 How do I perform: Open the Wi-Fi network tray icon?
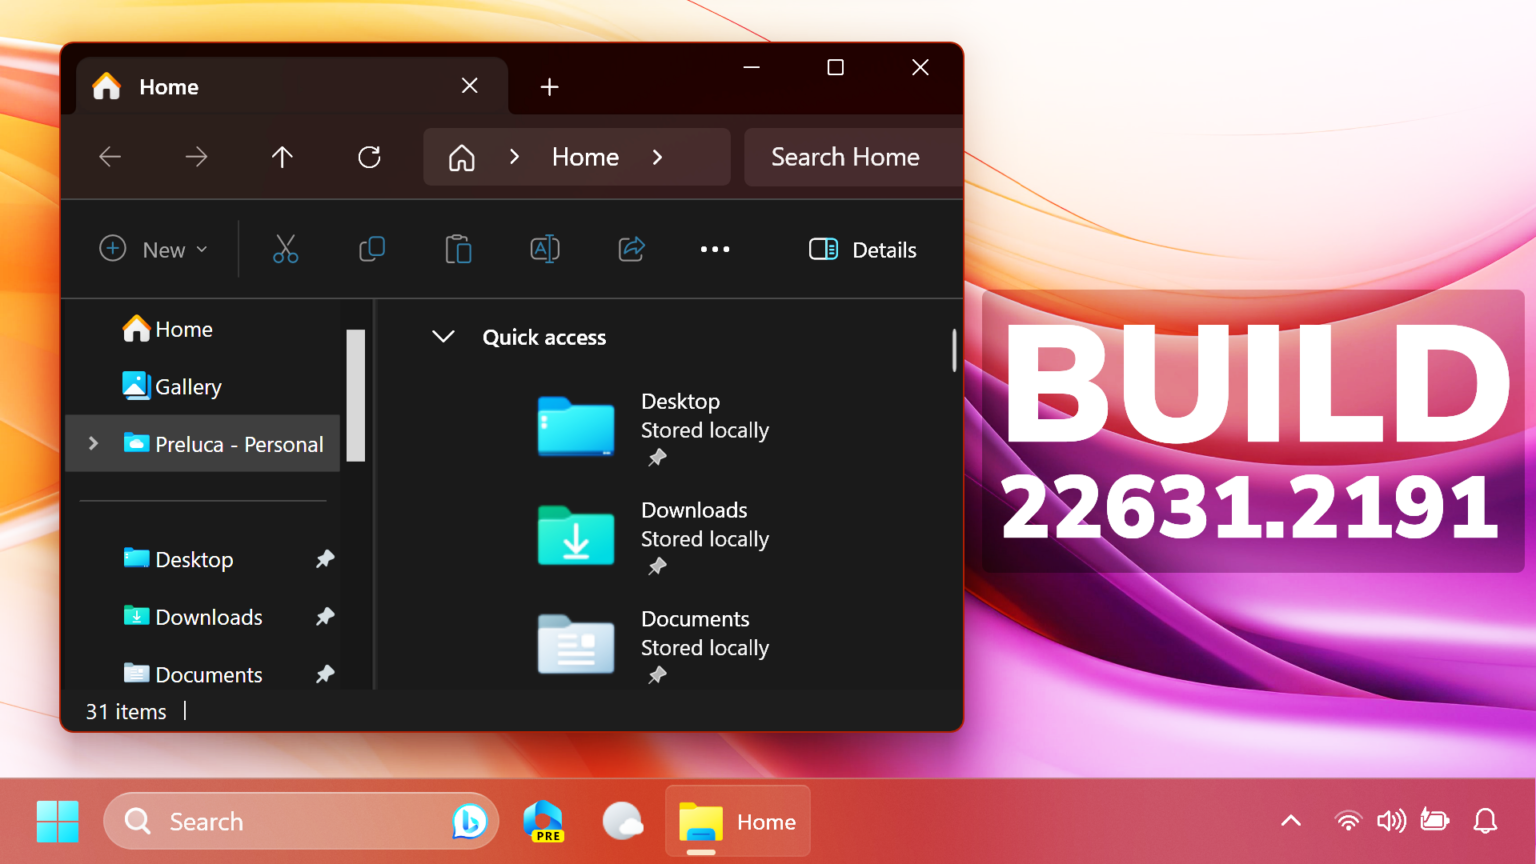click(1348, 822)
